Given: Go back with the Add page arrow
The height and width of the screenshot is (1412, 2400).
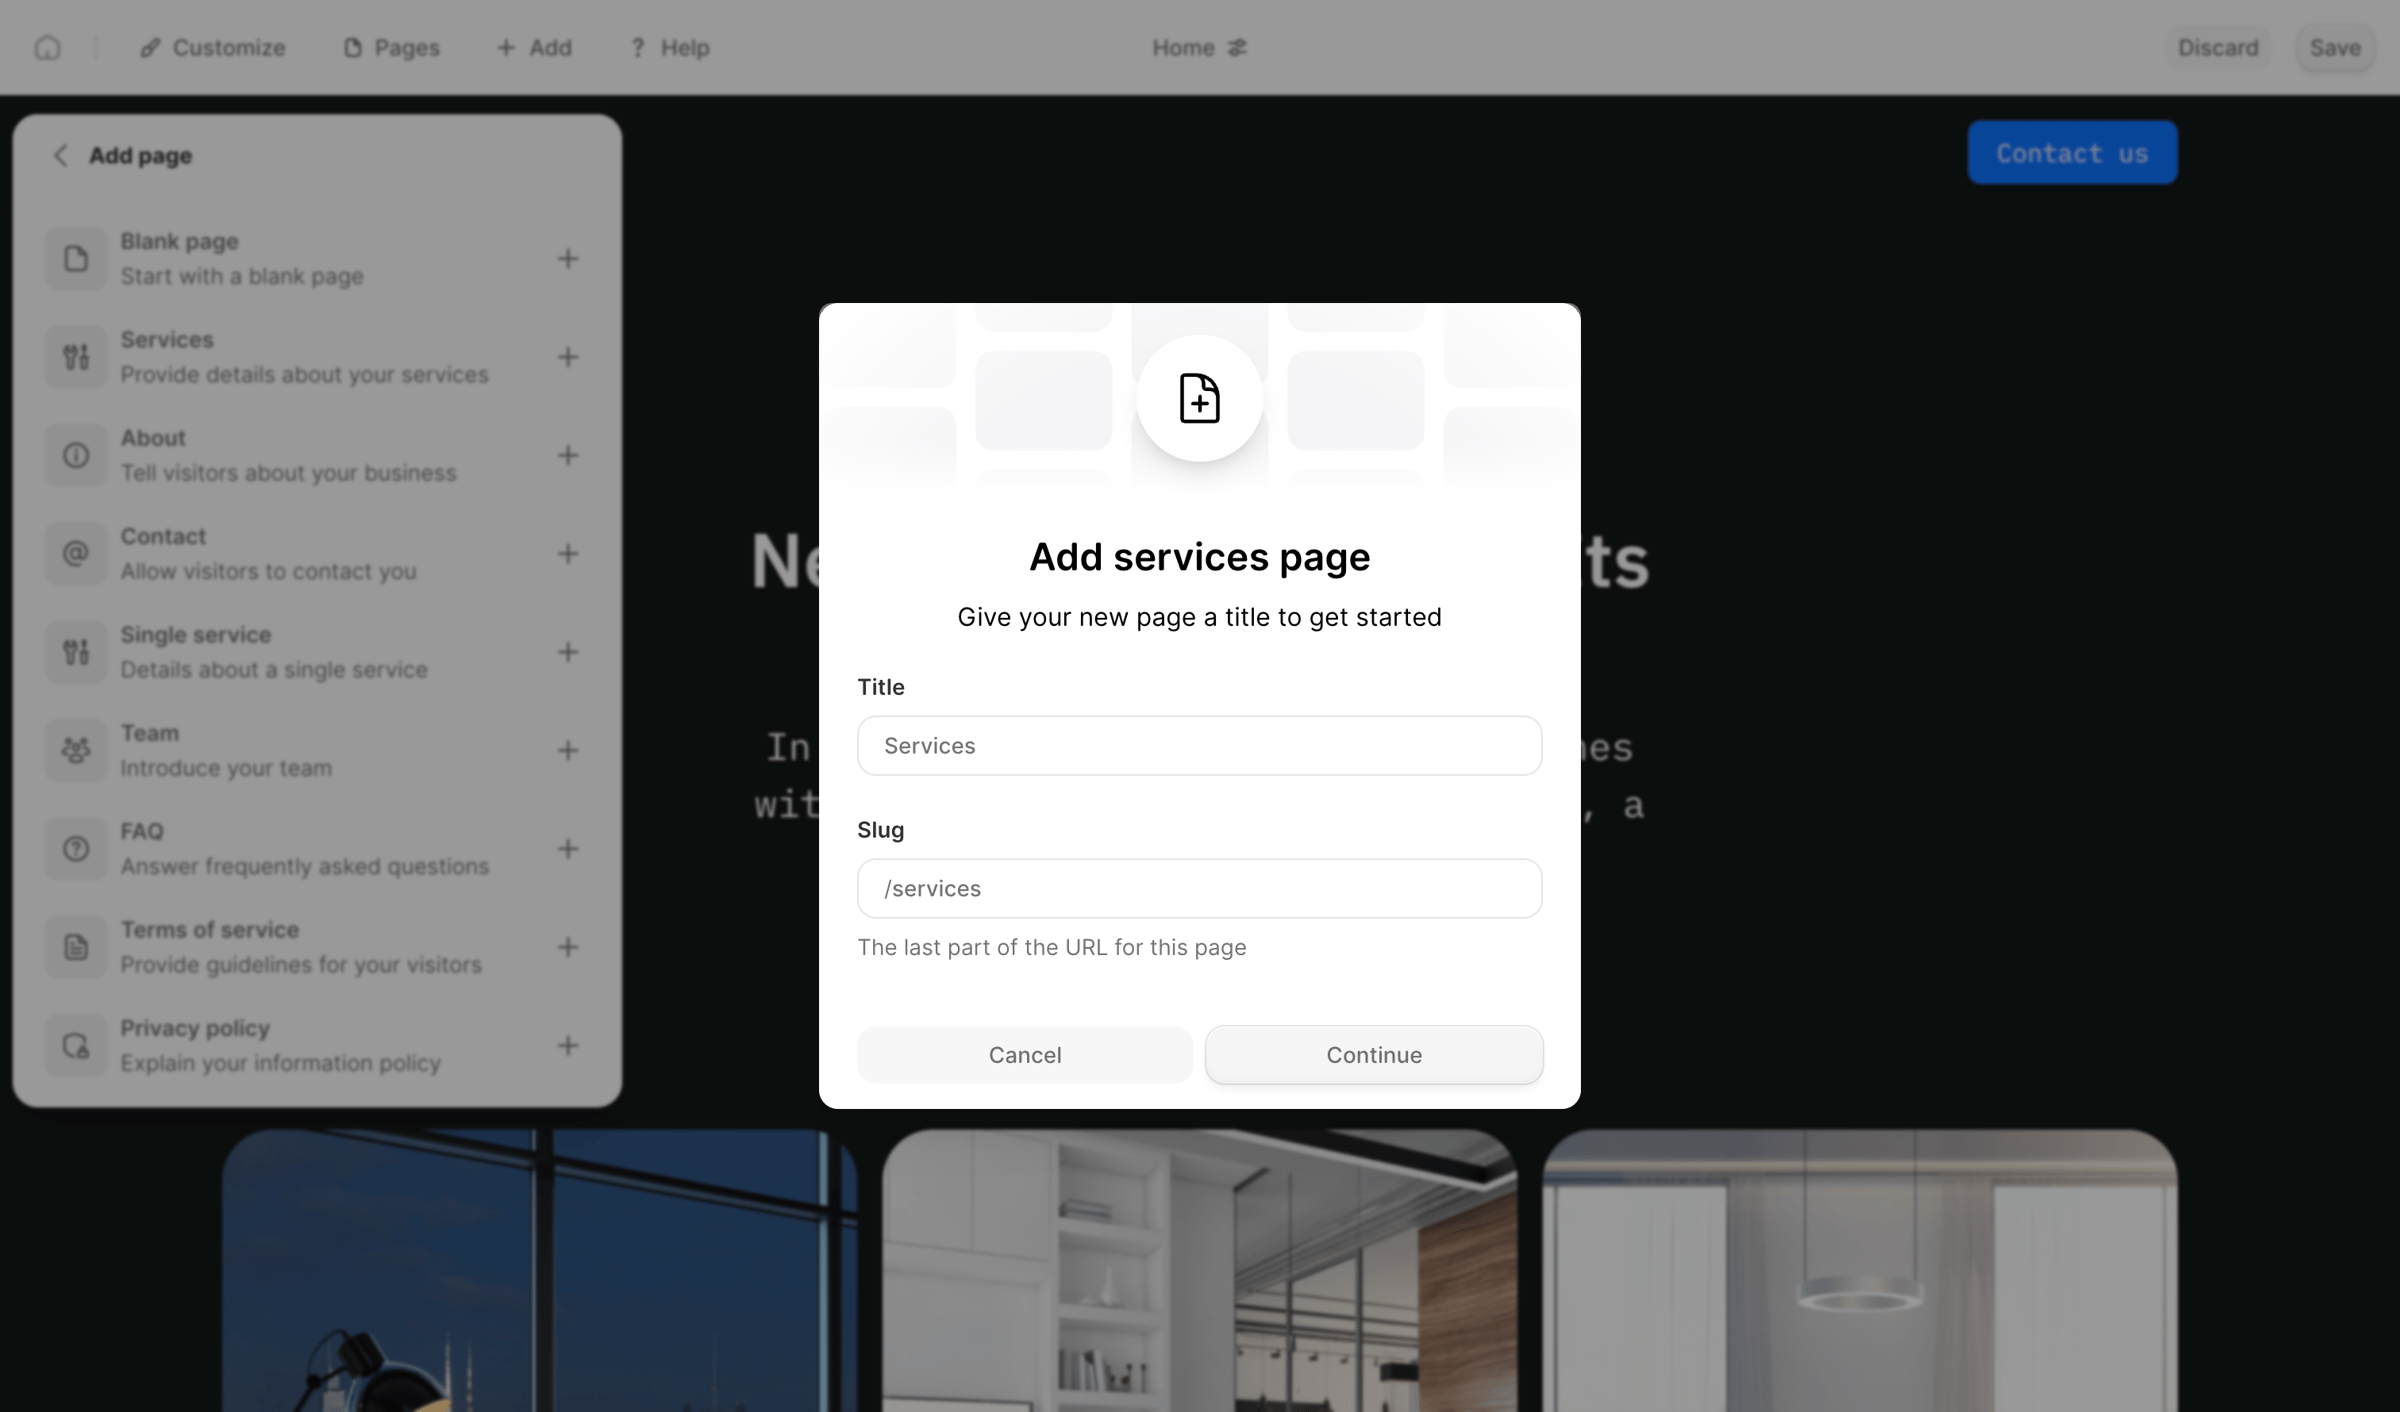Looking at the screenshot, I should pyautogui.click(x=61, y=155).
